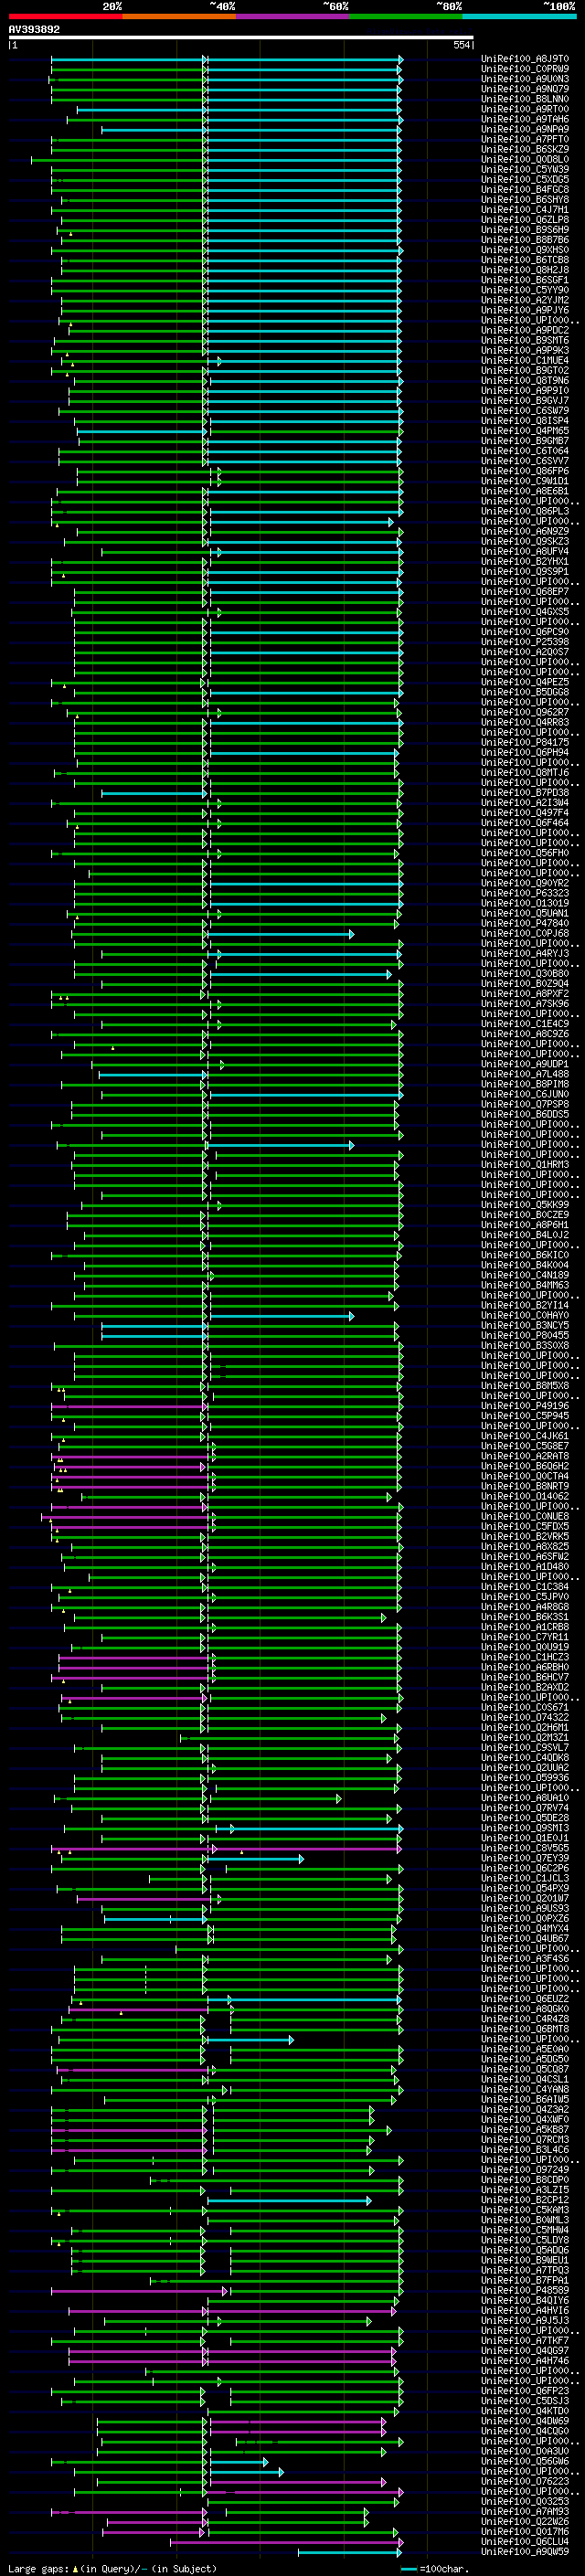This screenshot has height=2576, width=585.
Task: Select hit label UniRef100_C6SW79
Action: point(525,411)
